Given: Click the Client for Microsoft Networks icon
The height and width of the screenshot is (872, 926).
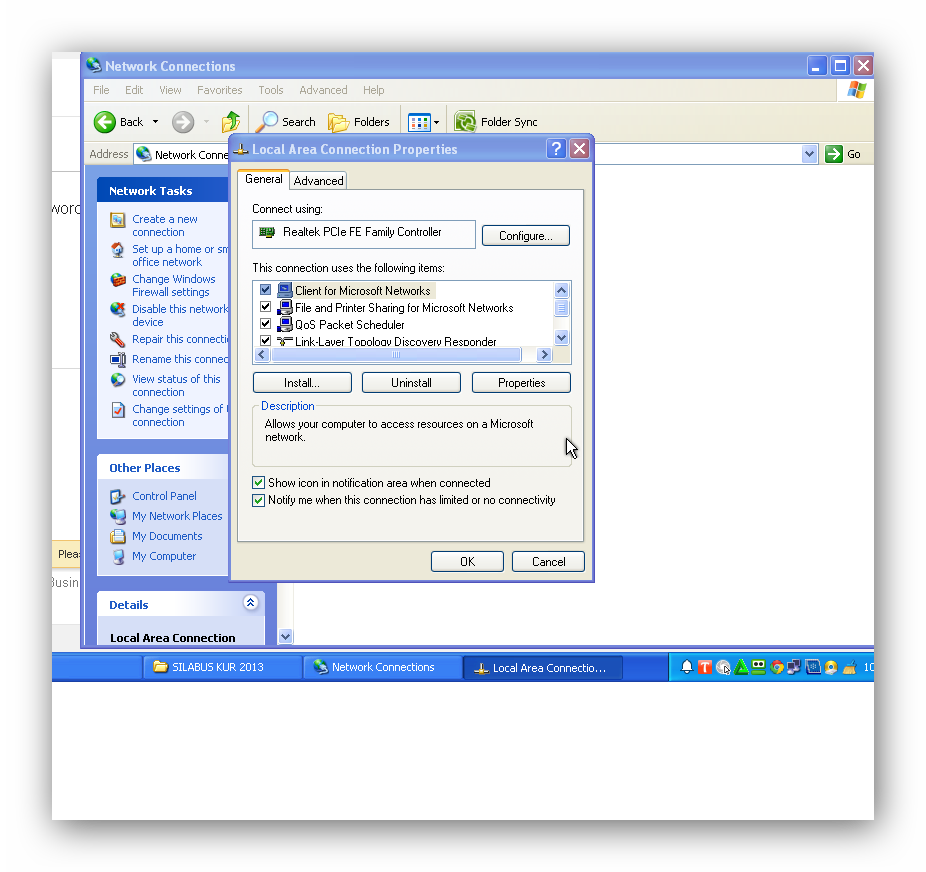Looking at the screenshot, I should tap(285, 290).
